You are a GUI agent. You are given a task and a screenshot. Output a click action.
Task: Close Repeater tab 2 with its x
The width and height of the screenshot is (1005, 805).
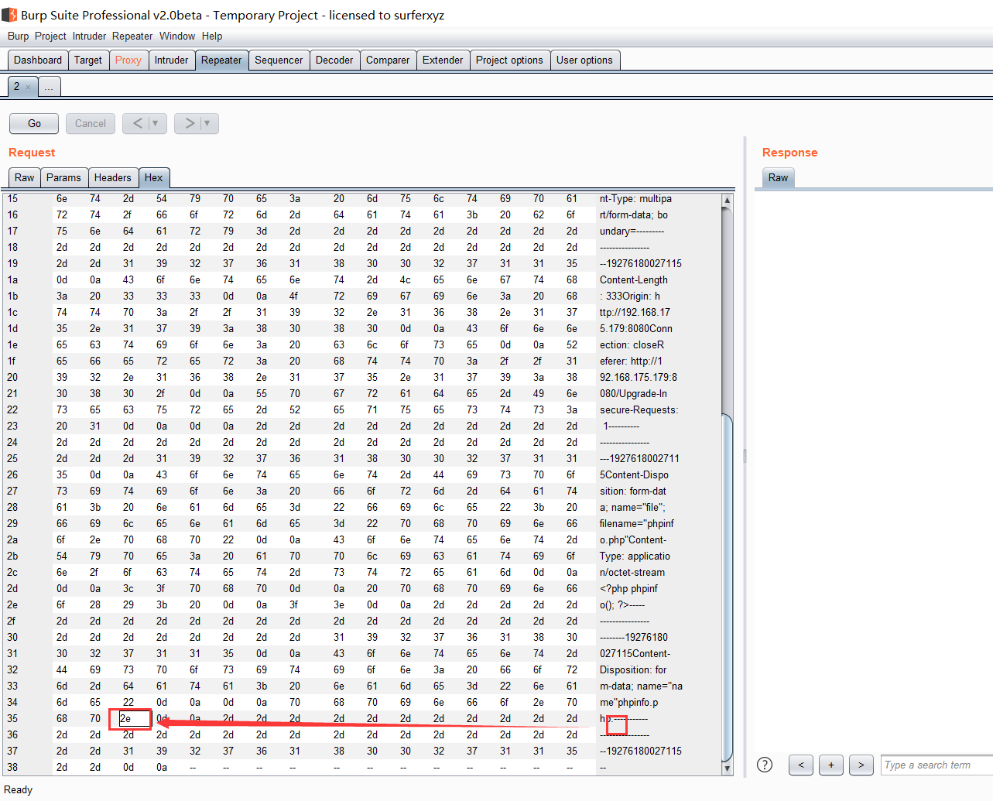28,87
